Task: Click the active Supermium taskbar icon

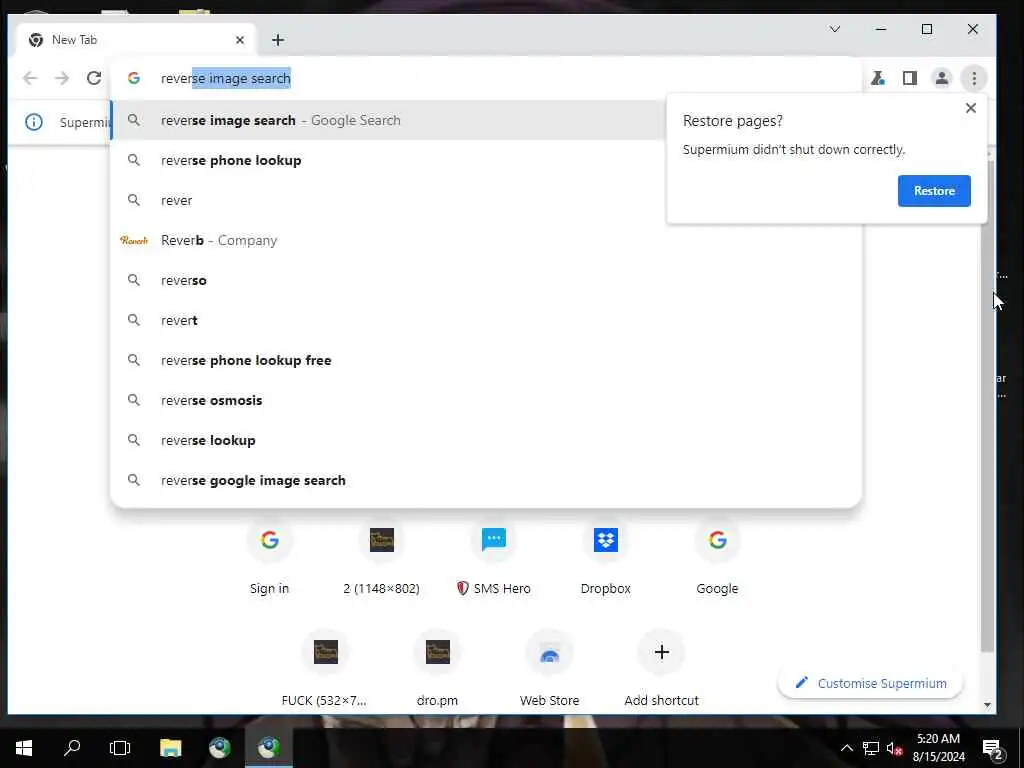Action: [x=269, y=748]
